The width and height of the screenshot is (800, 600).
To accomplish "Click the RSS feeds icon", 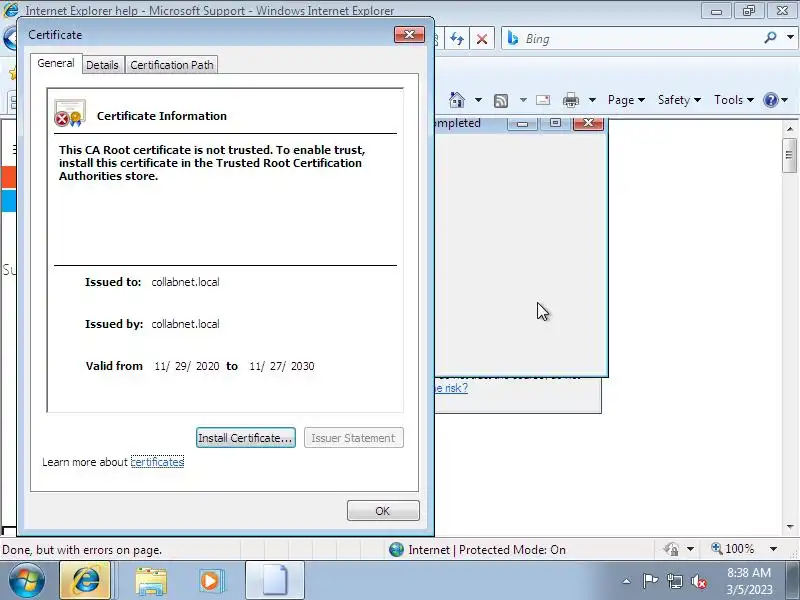I will click(x=501, y=101).
